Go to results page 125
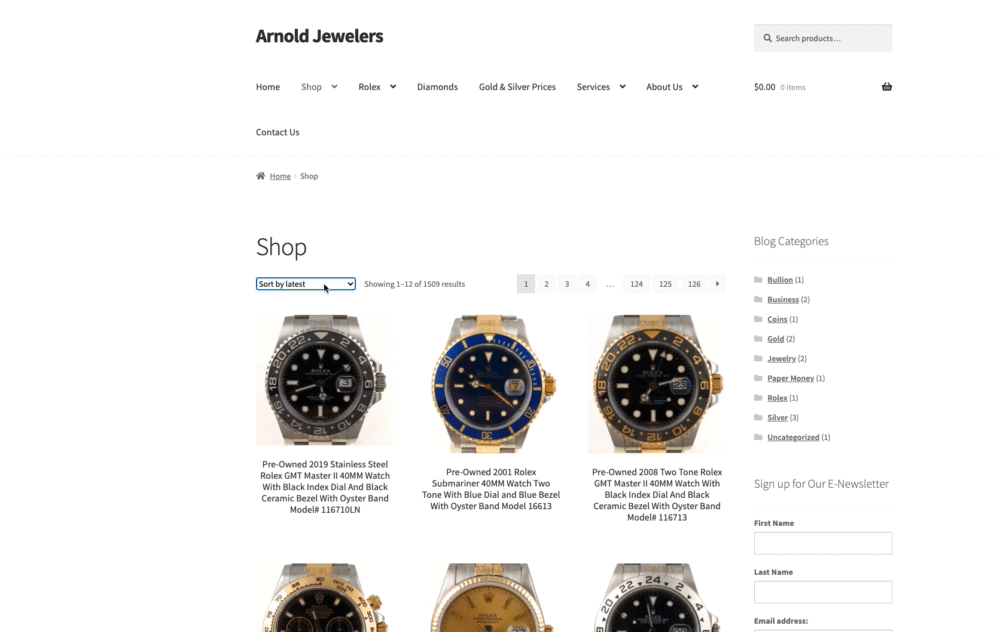1000x632 pixels. [x=665, y=284]
